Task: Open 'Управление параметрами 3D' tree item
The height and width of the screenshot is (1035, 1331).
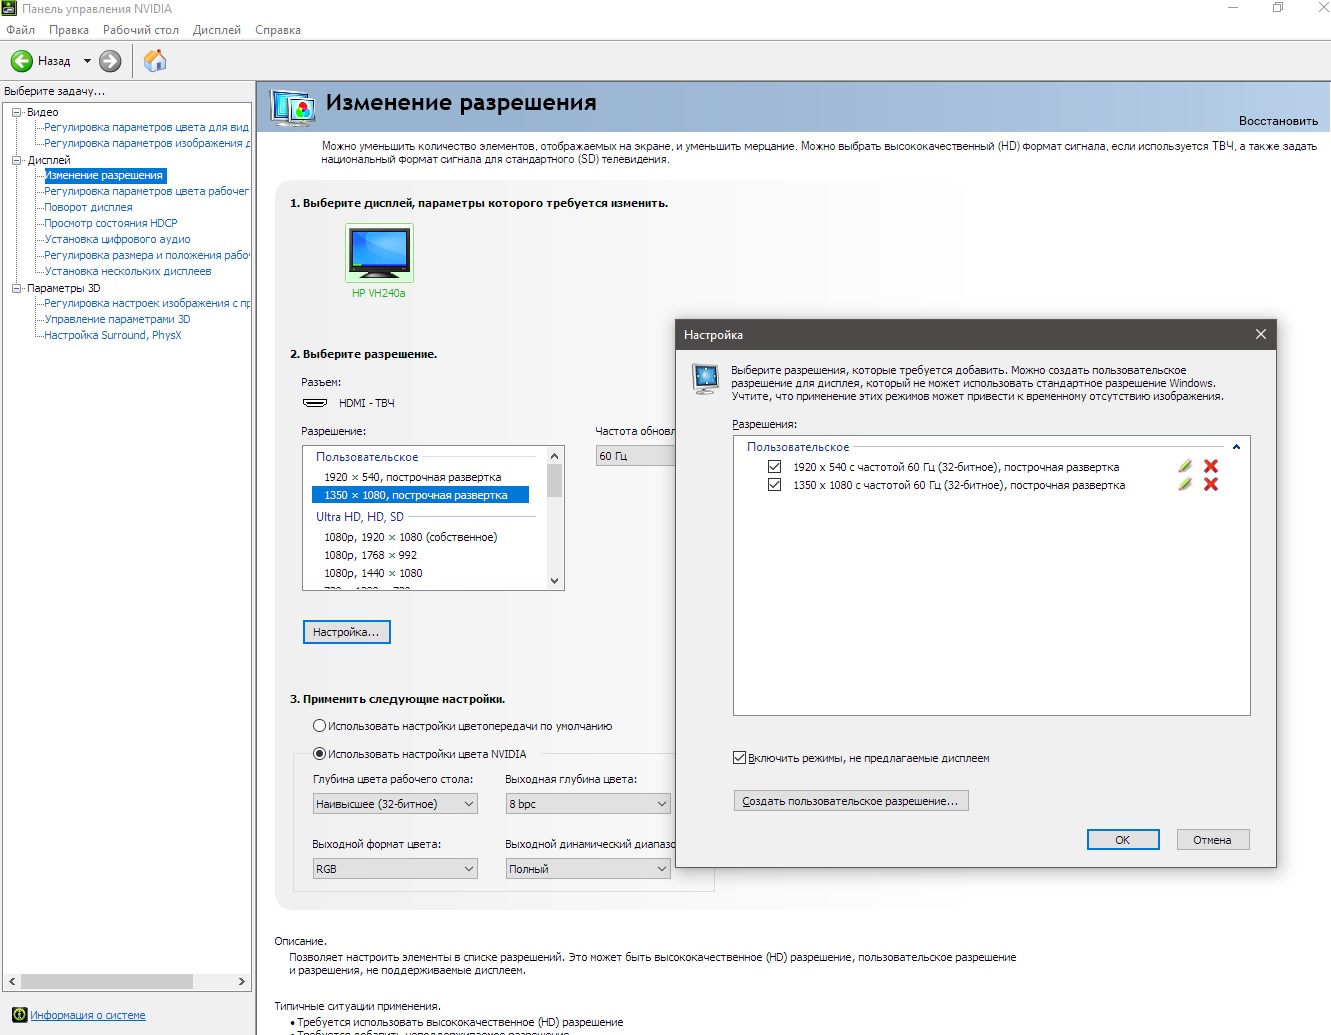Action: pos(117,319)
